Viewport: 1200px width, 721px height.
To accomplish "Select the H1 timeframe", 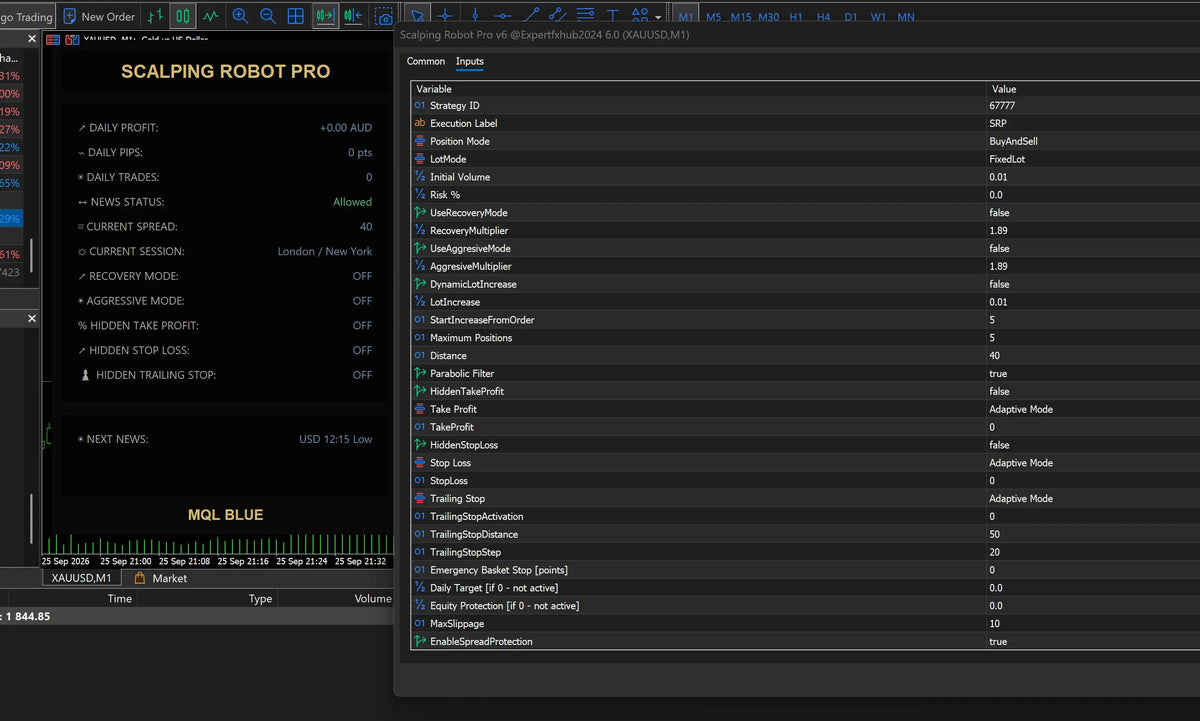I will click(x=796, y=17).
